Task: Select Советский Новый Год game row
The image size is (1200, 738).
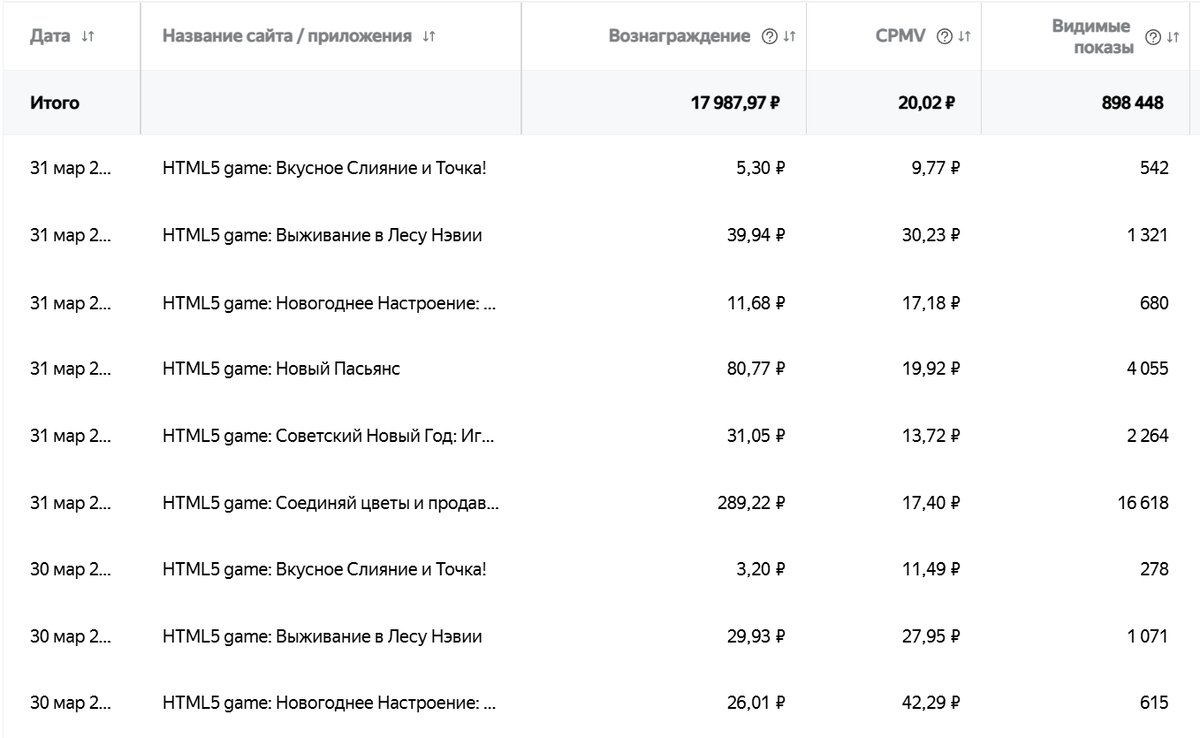Action: coord(600,436)
